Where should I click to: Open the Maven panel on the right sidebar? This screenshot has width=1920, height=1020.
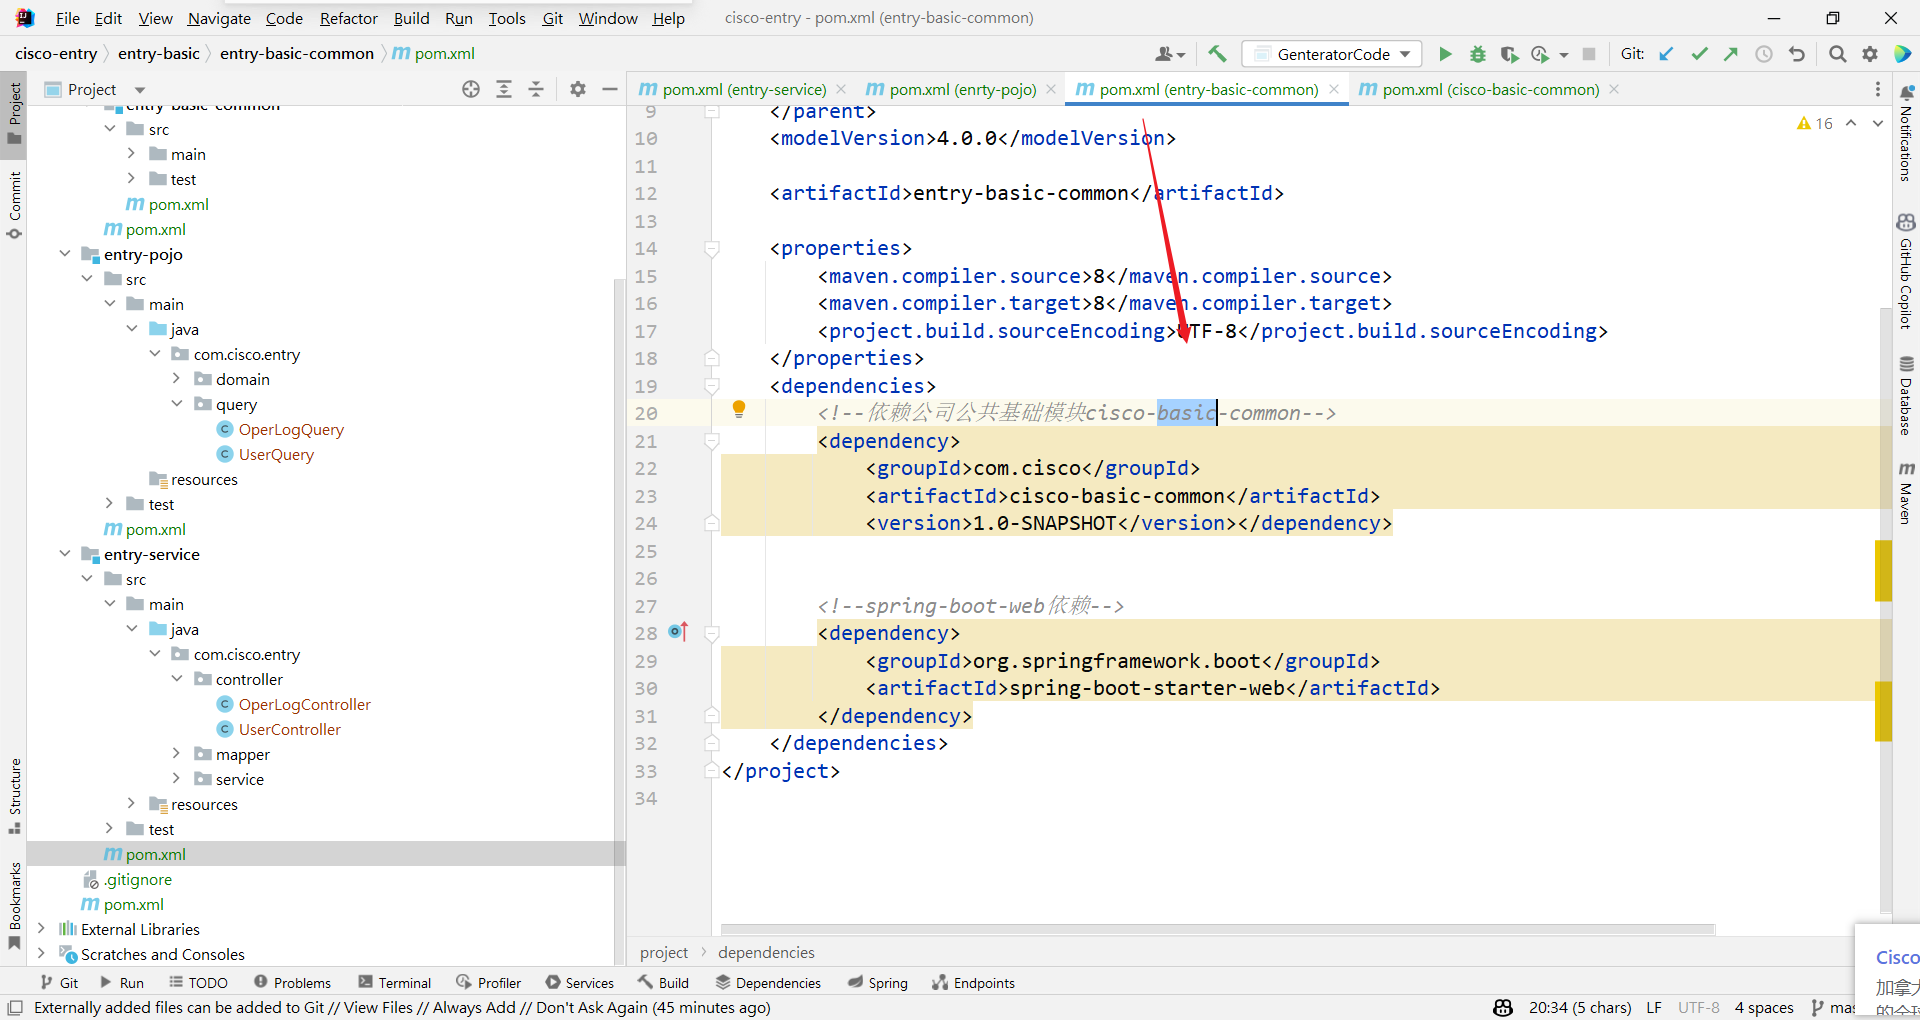1908,489
